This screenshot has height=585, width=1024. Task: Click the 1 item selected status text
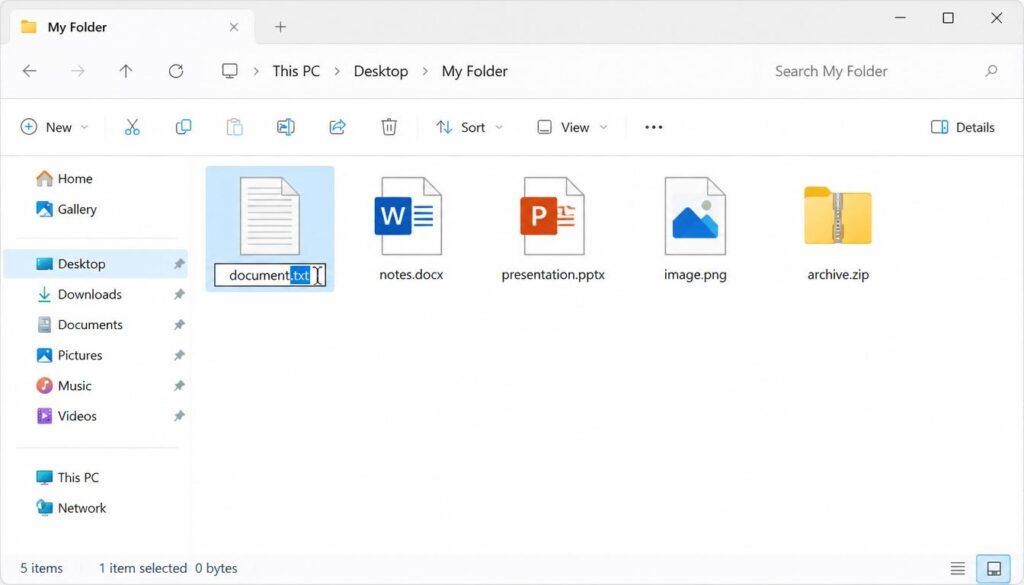pos(142,569)
